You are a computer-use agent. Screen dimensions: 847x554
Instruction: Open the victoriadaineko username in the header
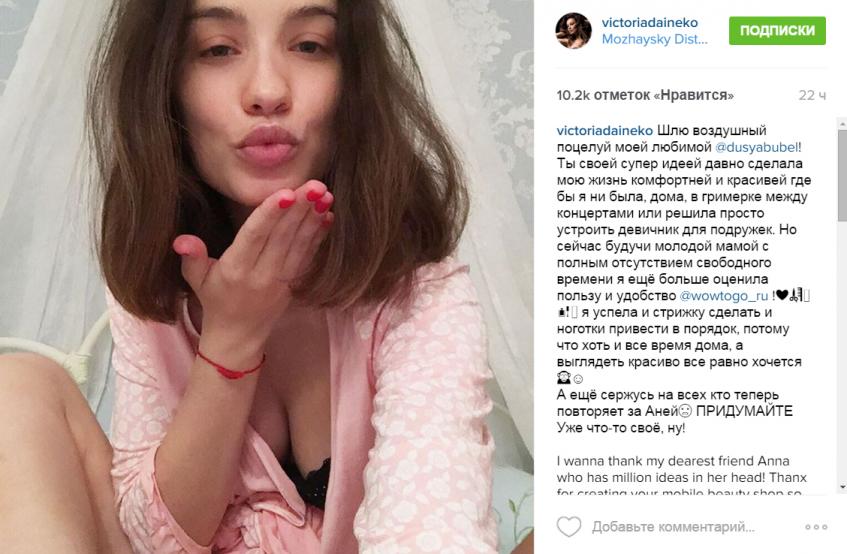click(650, 23)
